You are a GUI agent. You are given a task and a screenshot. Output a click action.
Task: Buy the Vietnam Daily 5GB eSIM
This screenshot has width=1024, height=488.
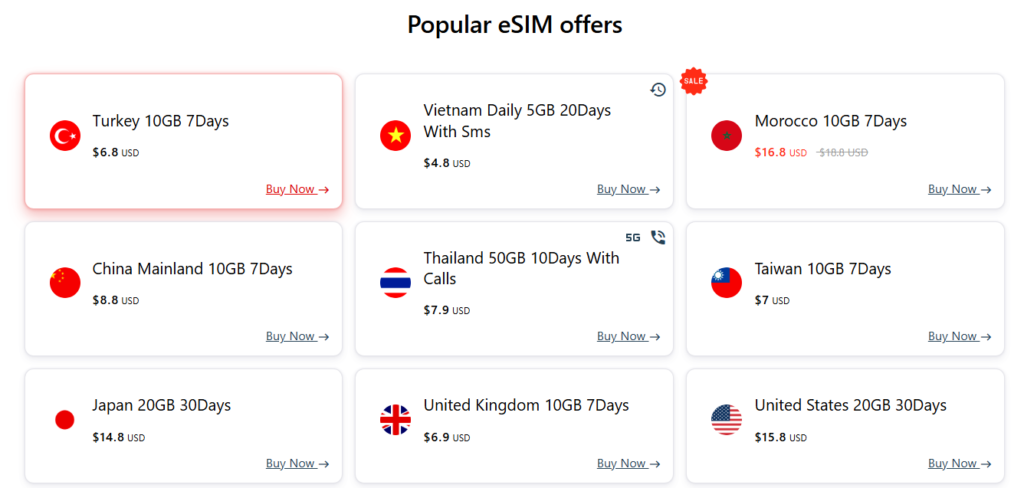tap(628, 189)
